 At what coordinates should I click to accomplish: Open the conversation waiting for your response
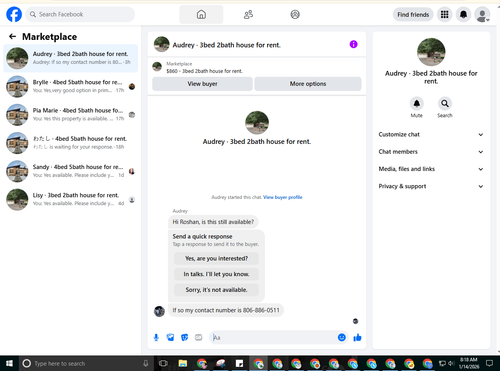[x=71, y=143]
